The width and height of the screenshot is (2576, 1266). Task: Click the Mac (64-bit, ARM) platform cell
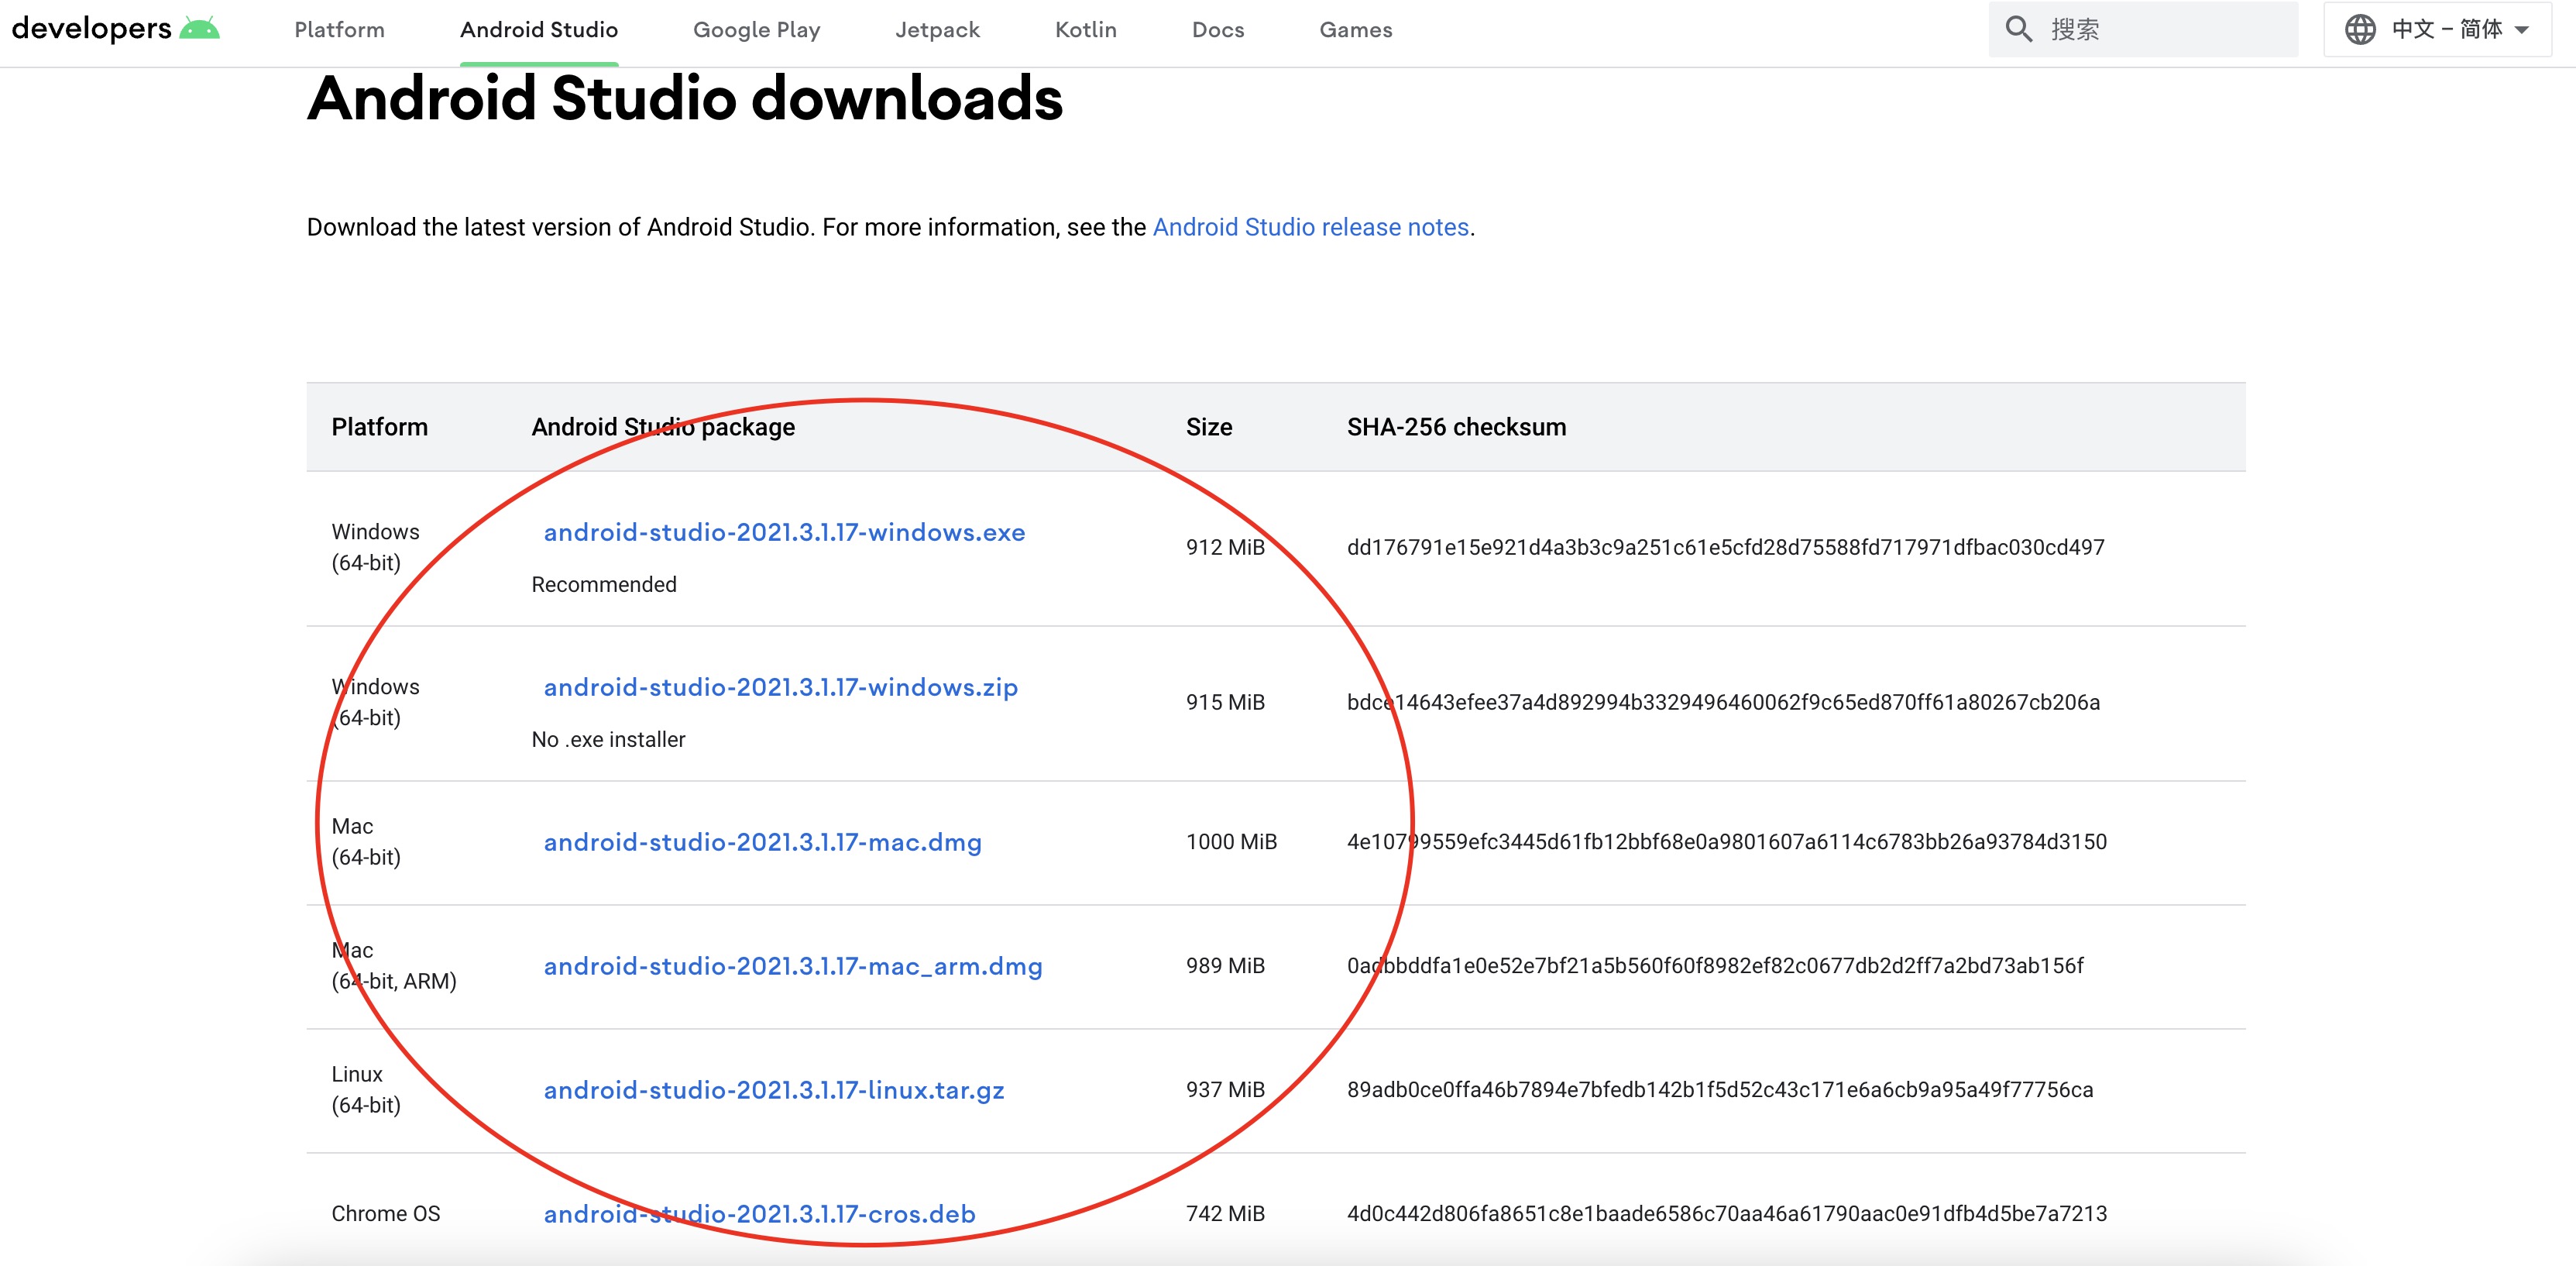pyautogui.click(x=394, y=966)
